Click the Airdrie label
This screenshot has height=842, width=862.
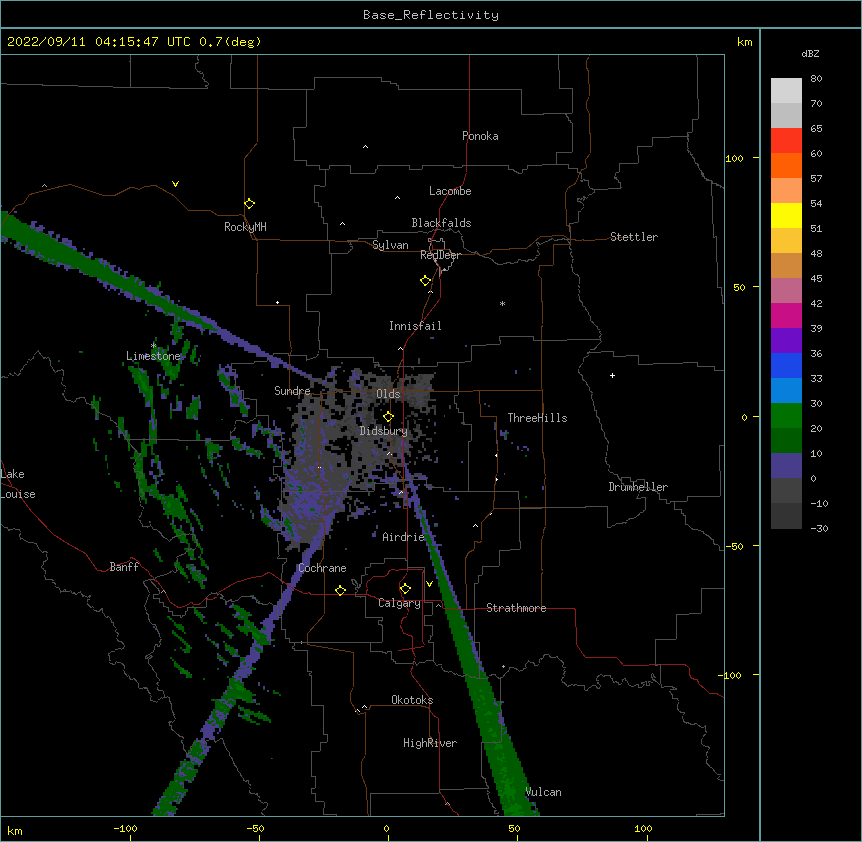tap(403, 537)
